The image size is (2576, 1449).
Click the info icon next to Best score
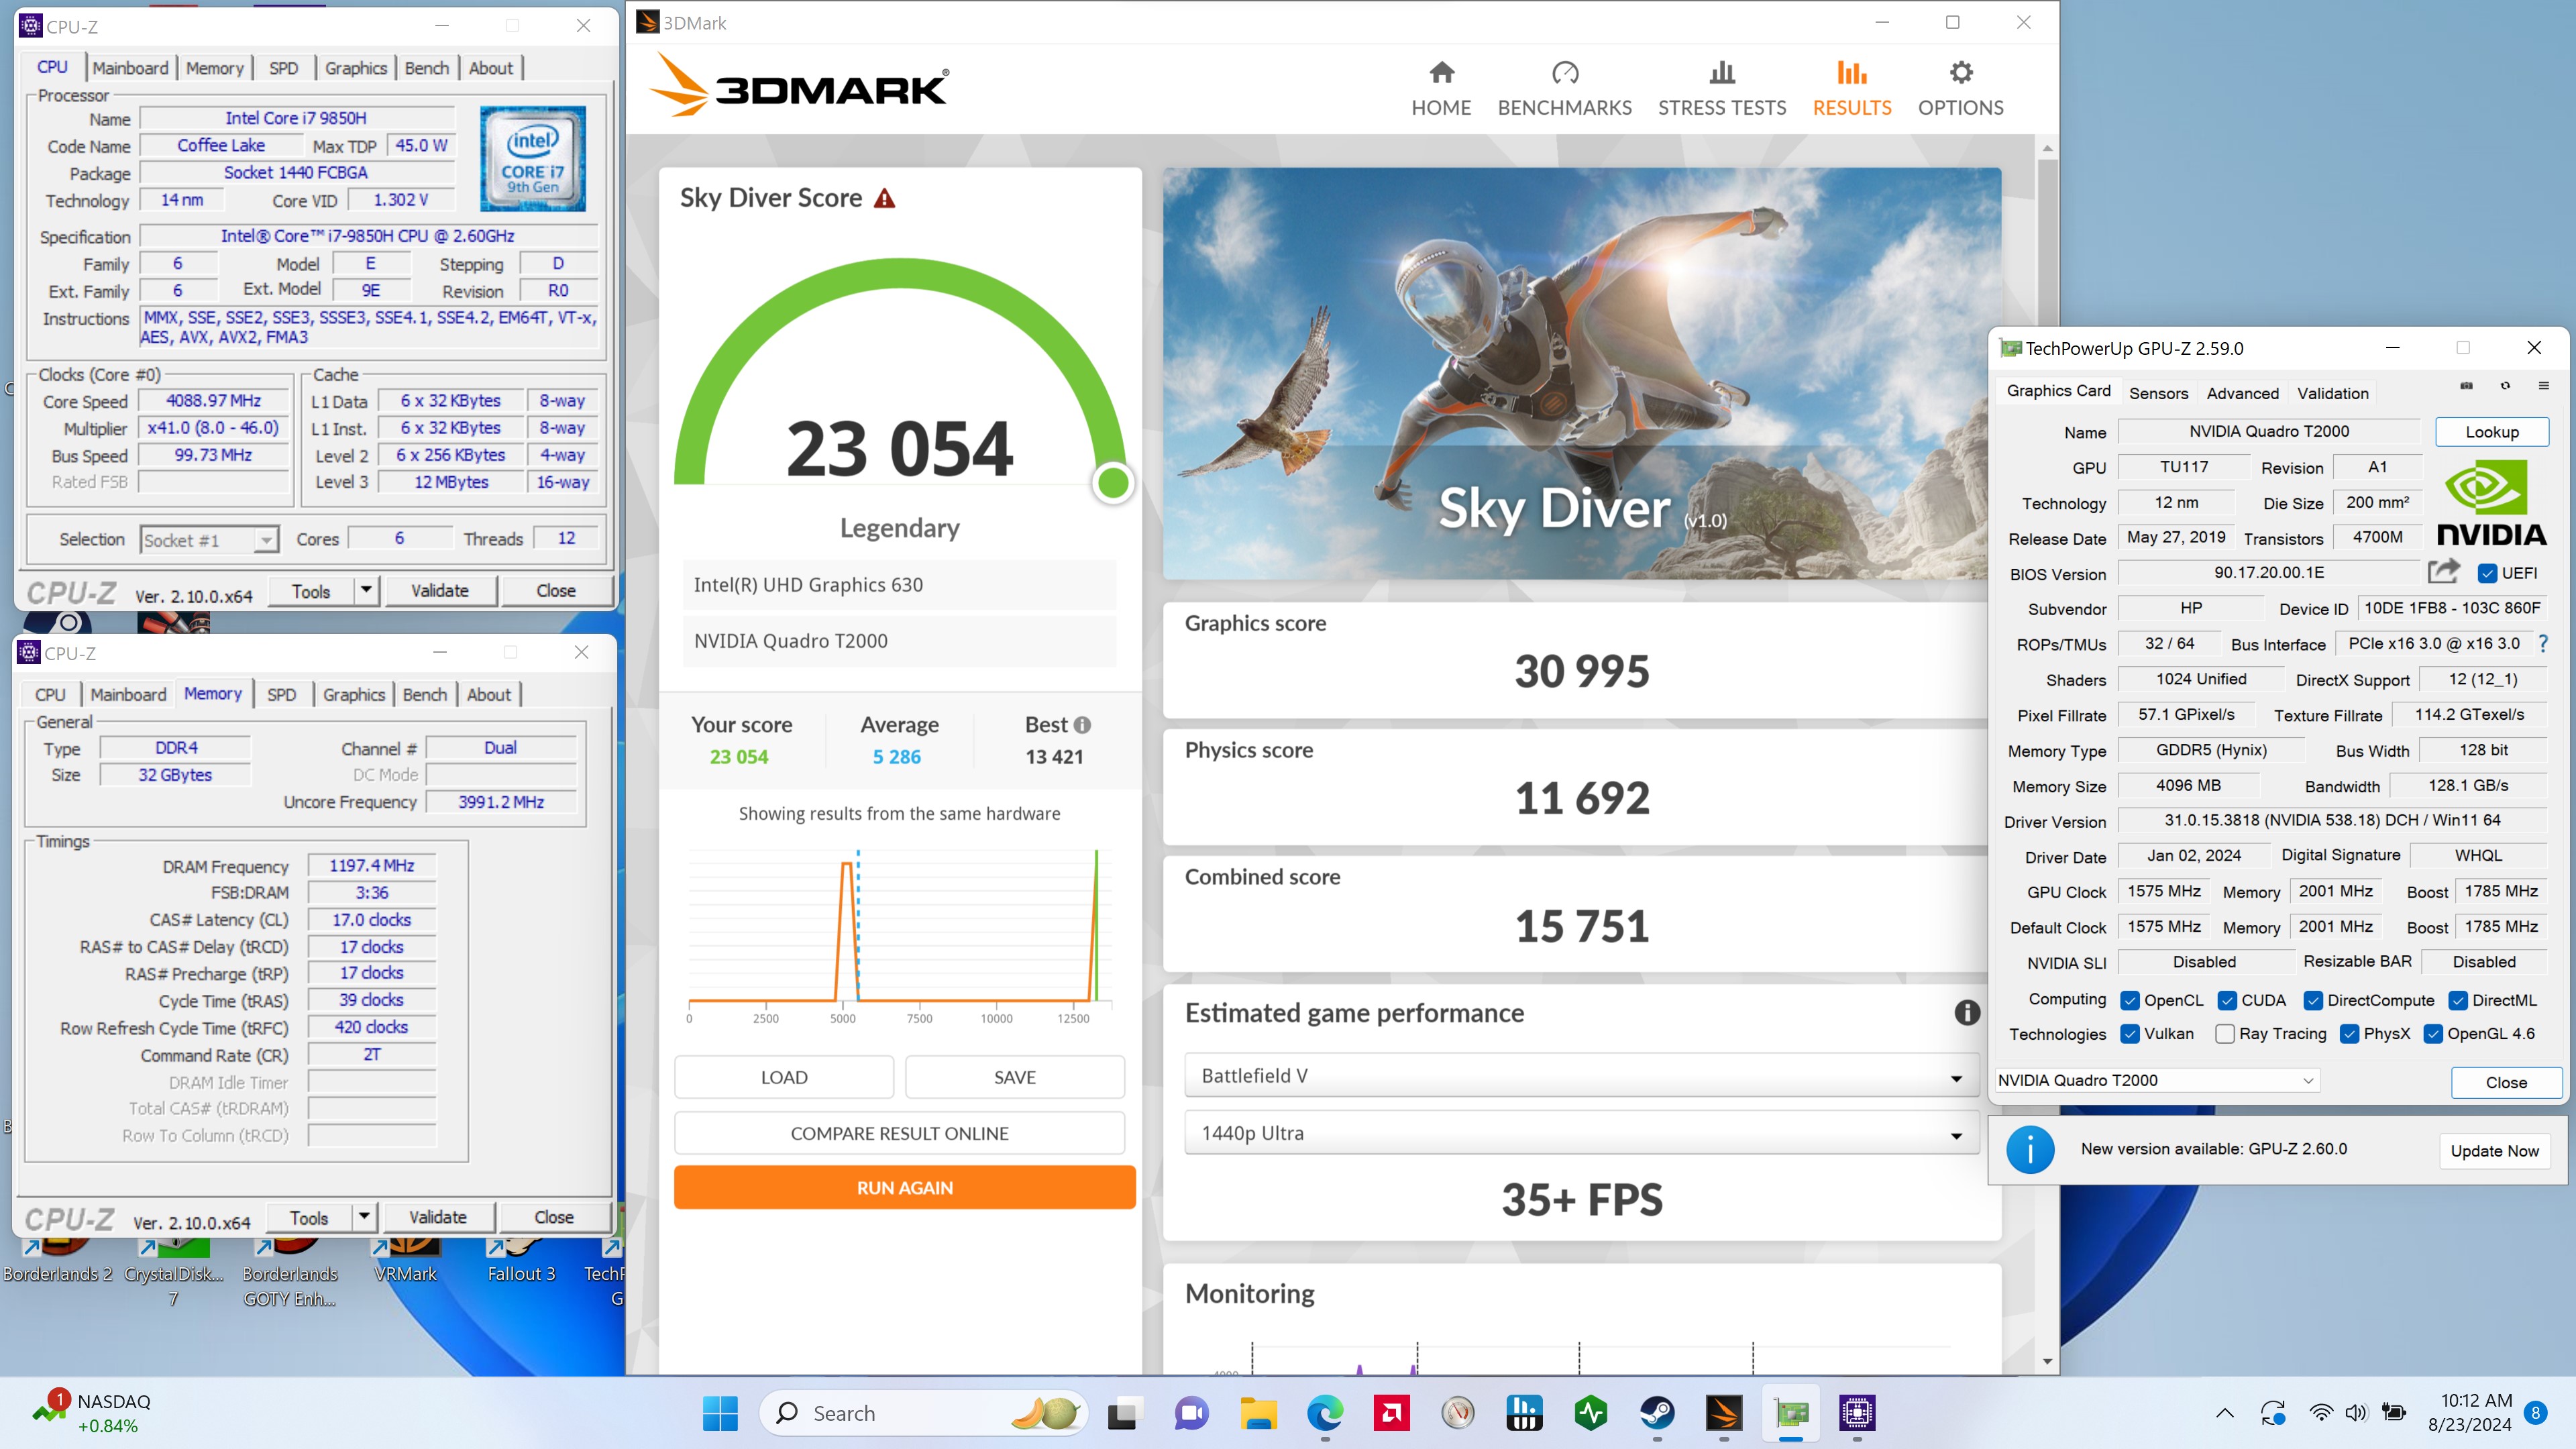[1082, 725]
